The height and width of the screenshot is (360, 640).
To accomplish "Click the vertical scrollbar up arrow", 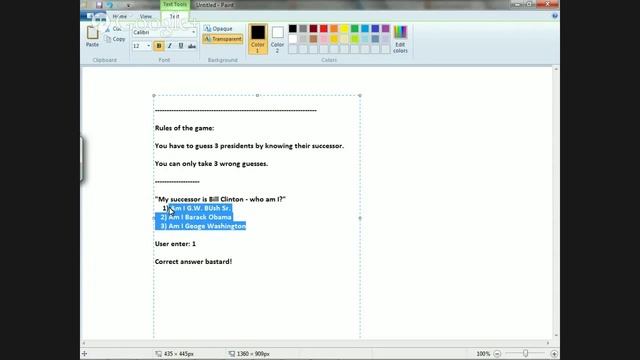I will point(556,70).
